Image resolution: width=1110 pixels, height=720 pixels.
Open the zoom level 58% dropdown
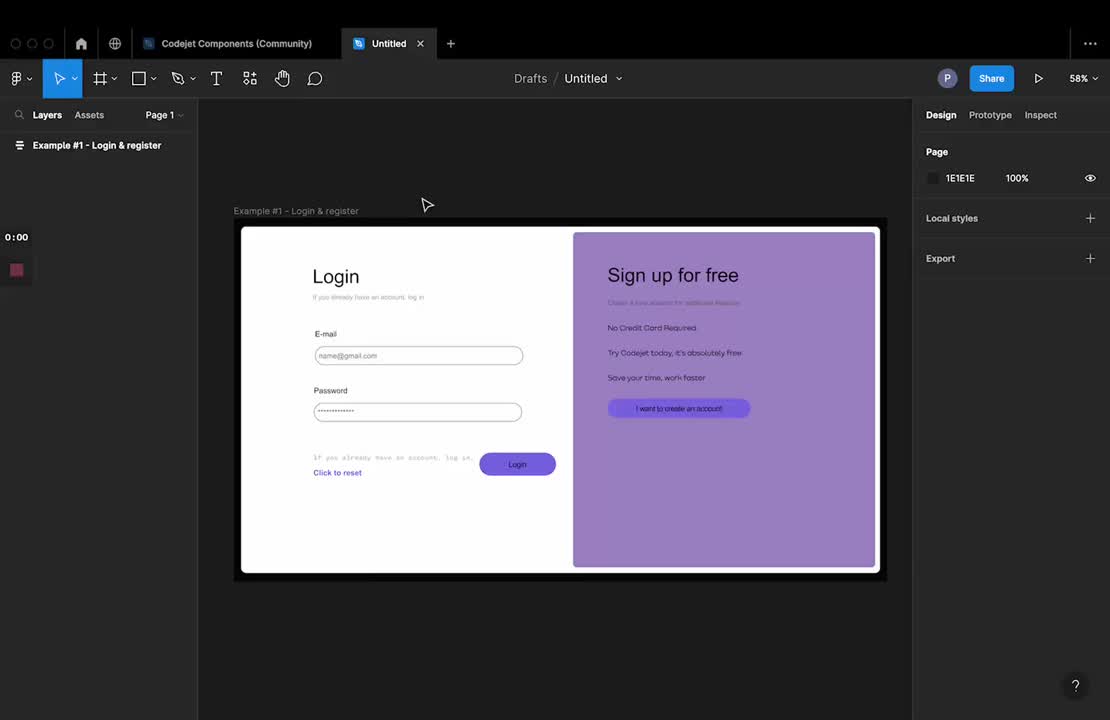point(1082,78)
